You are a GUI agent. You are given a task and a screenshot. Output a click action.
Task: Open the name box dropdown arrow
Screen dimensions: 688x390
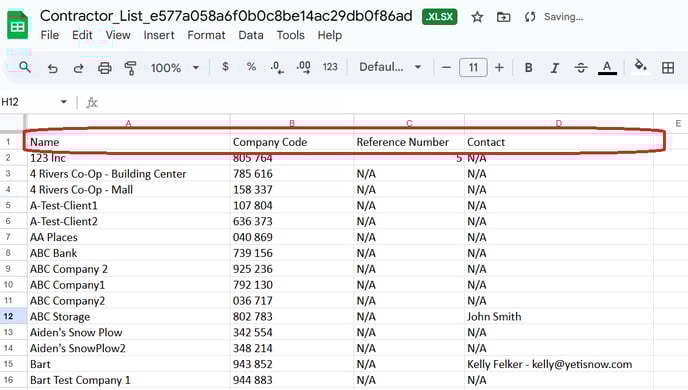[x=64, y=102]
